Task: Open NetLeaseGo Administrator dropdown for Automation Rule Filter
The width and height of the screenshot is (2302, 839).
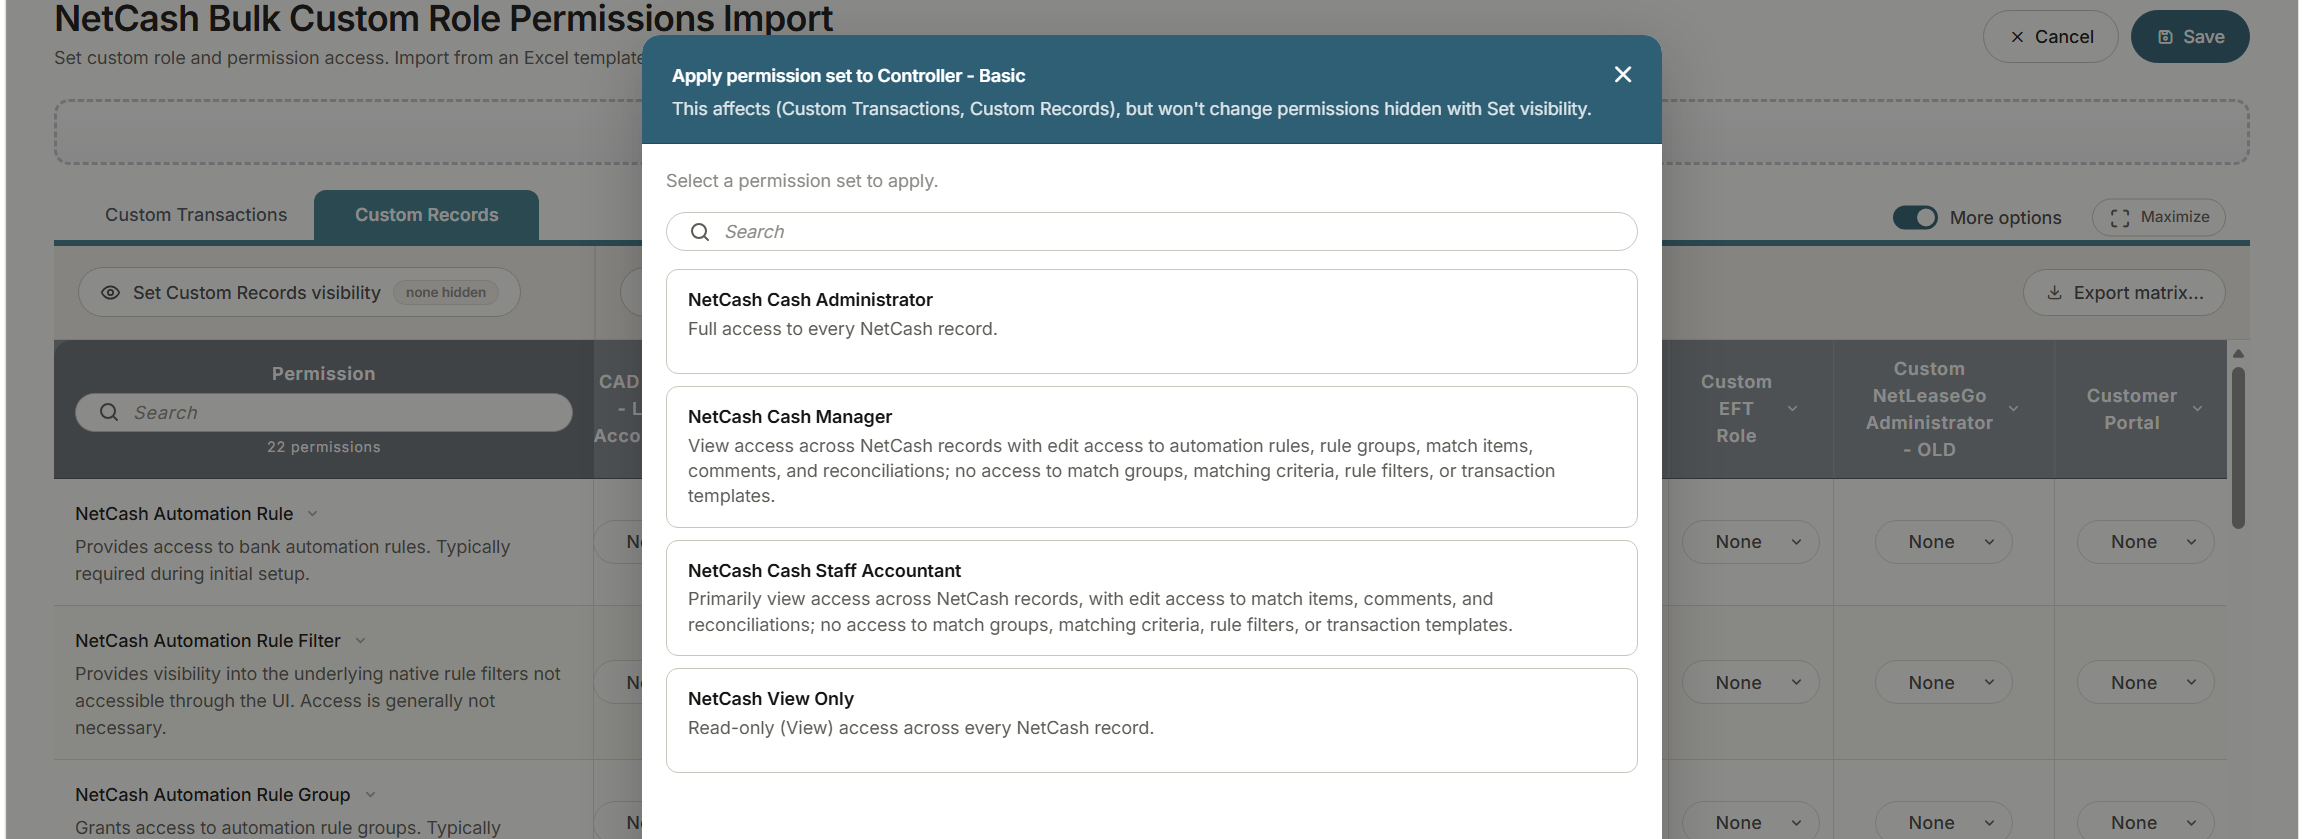Action: pyautogui.click(x=1944, y=683)
